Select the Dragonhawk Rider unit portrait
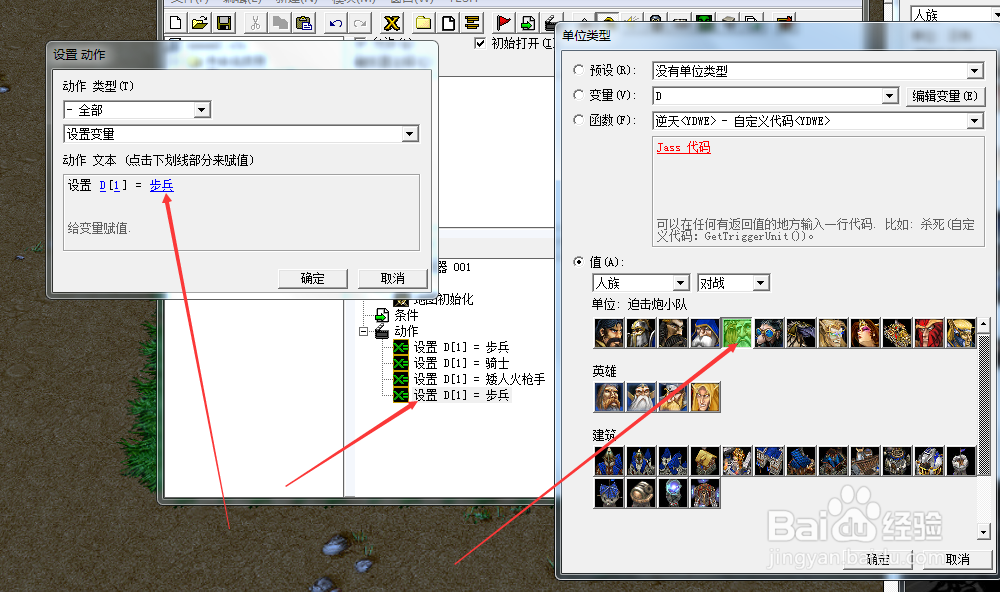The image size is (1000, 592). pos(960,332)
